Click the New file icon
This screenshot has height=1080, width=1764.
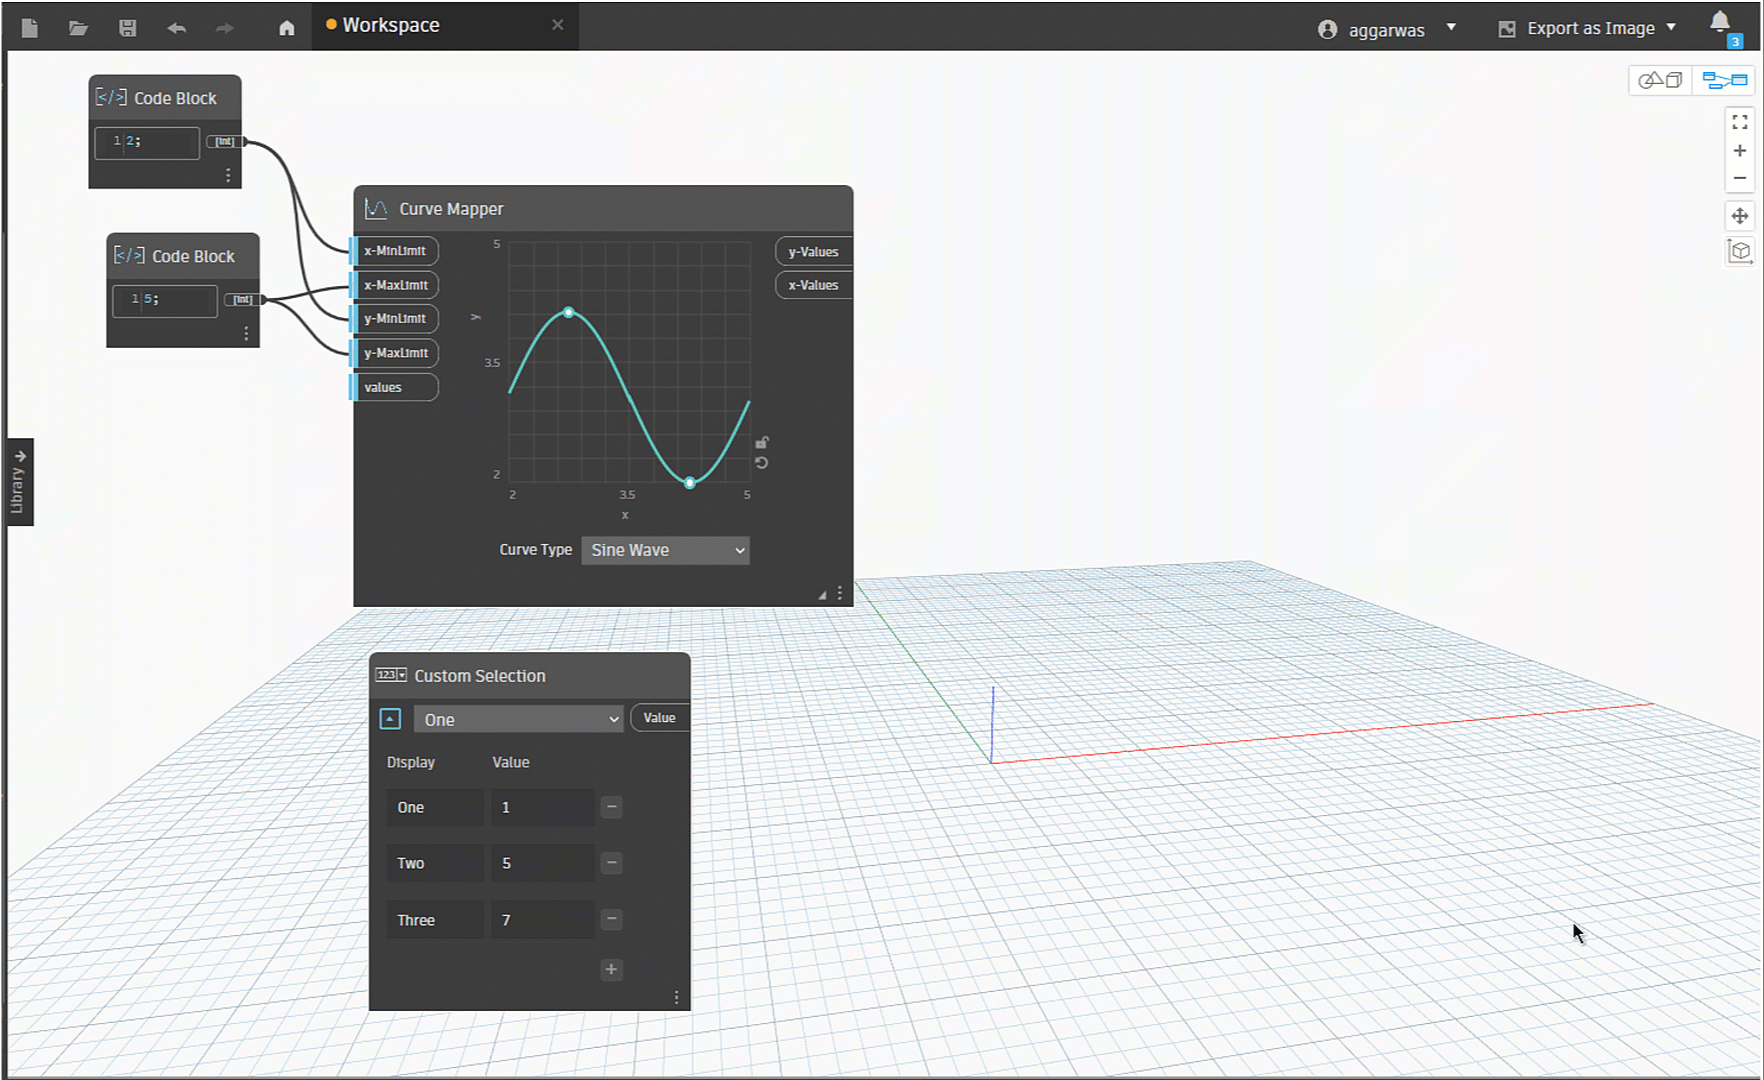click(30, 28)
